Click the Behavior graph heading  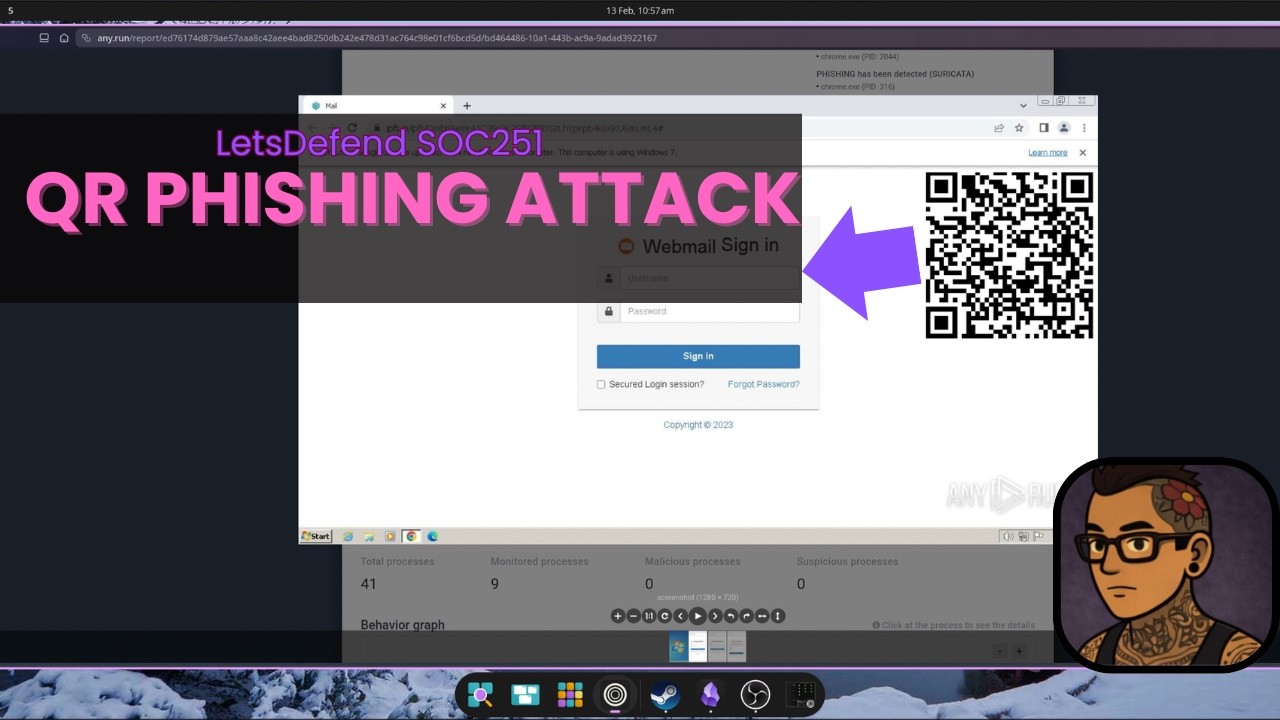click(402, 625)
